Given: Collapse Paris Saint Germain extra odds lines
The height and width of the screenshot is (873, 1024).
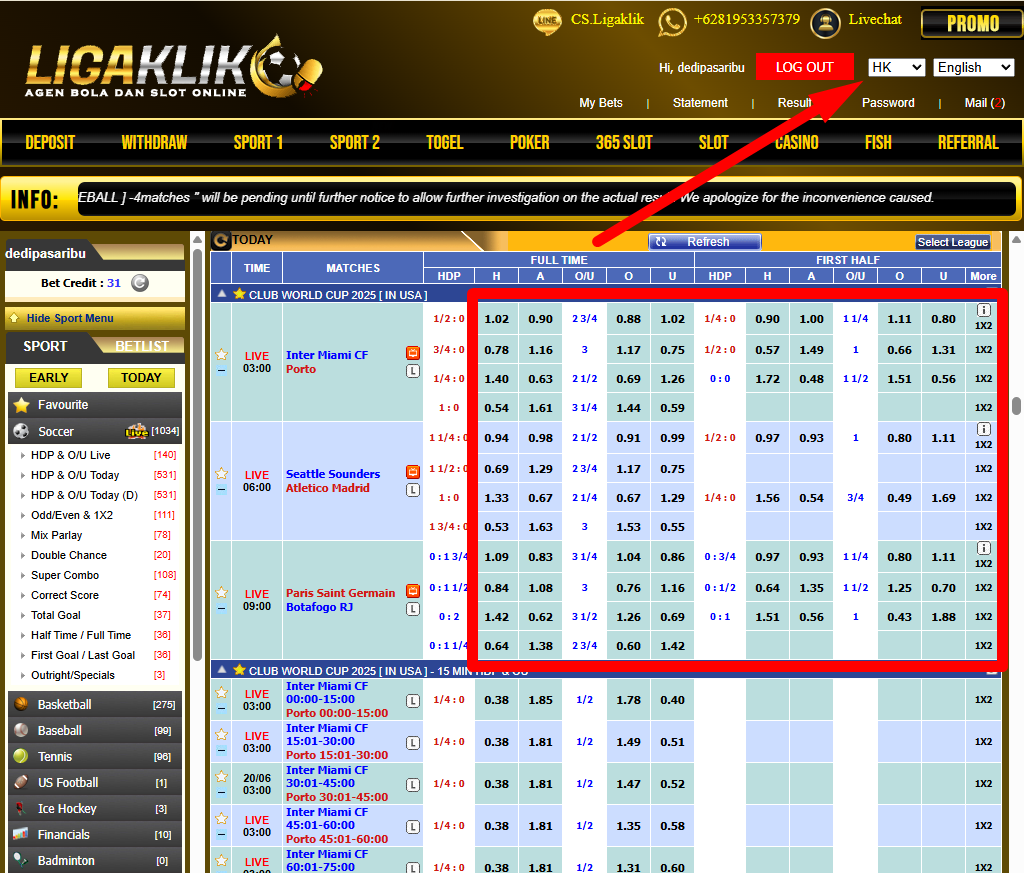Looking at the screenshot, I should tap(221, 608).
